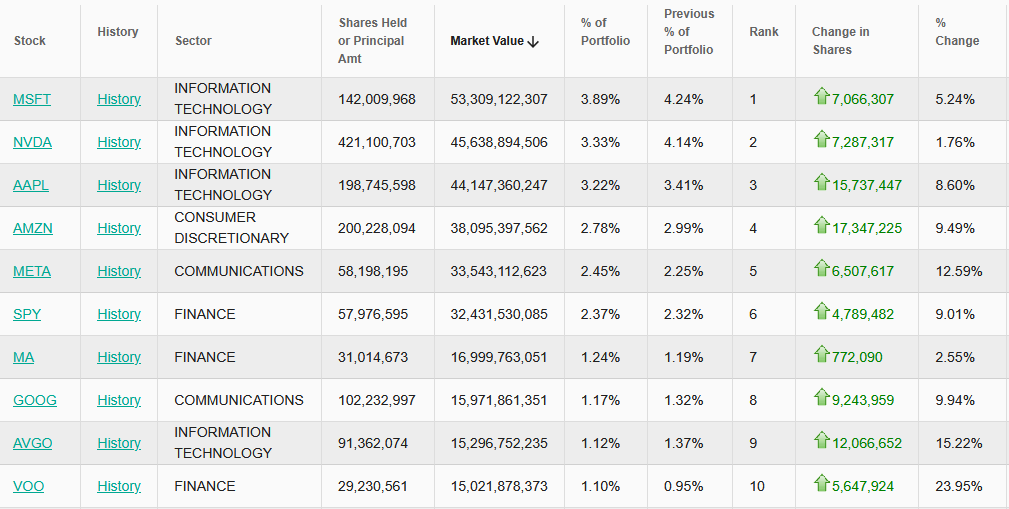1009x509 pixels.
Task: Click the green up arrow in AMZN row
Action: coord(821,226)
